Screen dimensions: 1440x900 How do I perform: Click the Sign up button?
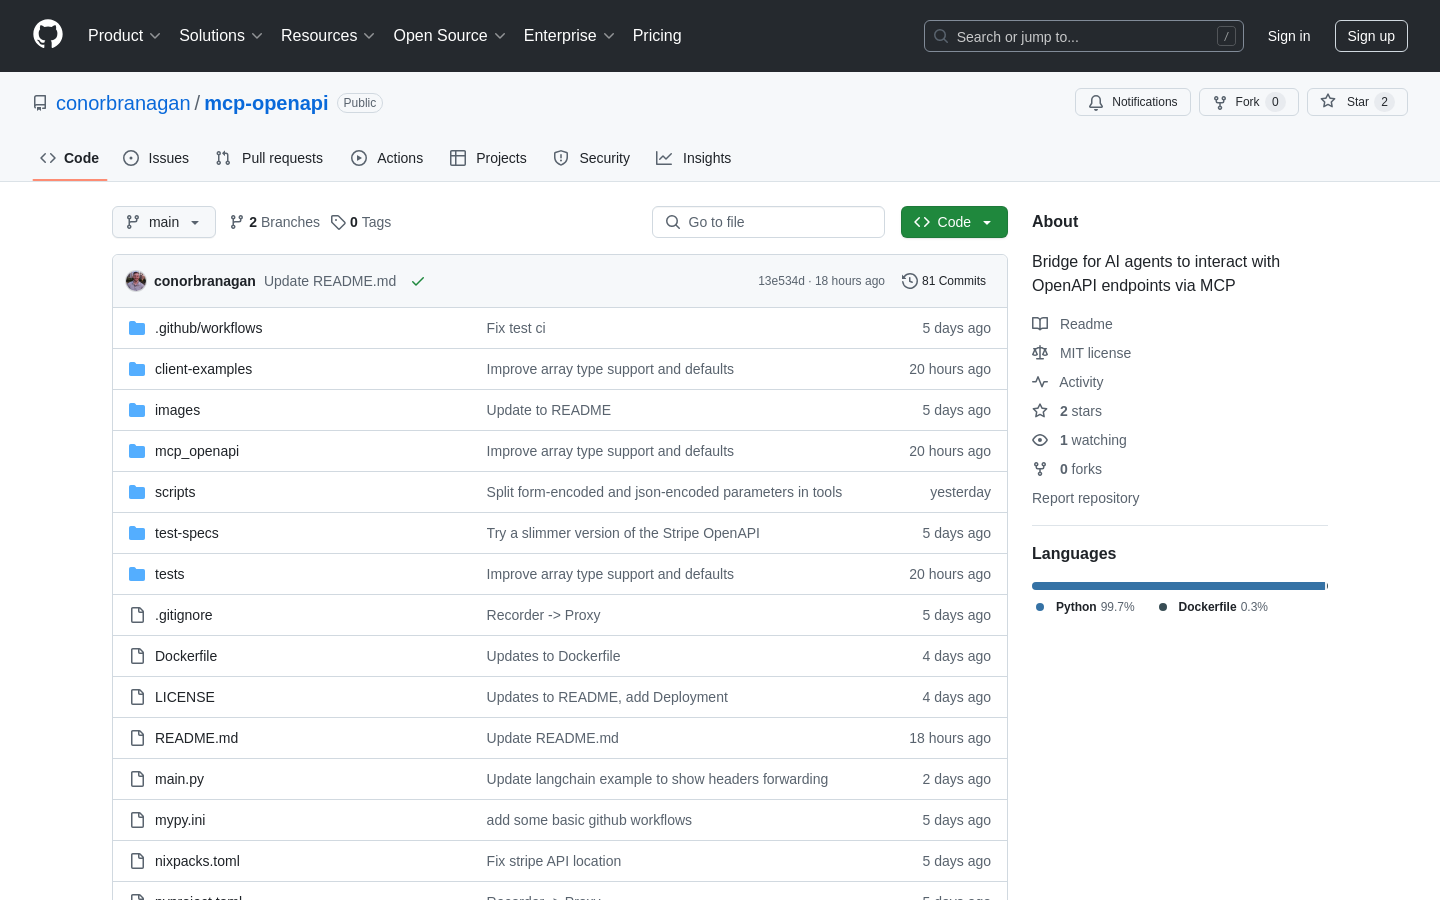1371,36
